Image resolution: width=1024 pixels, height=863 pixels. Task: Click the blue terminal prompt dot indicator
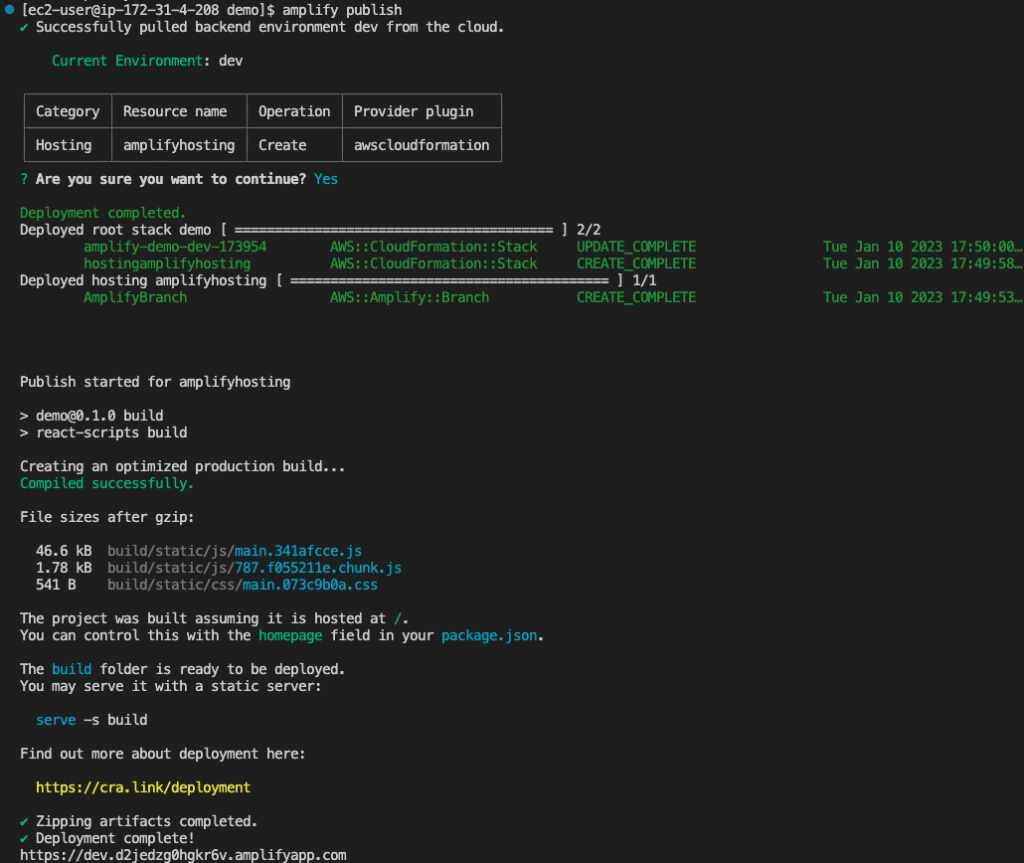pos(9,9)
